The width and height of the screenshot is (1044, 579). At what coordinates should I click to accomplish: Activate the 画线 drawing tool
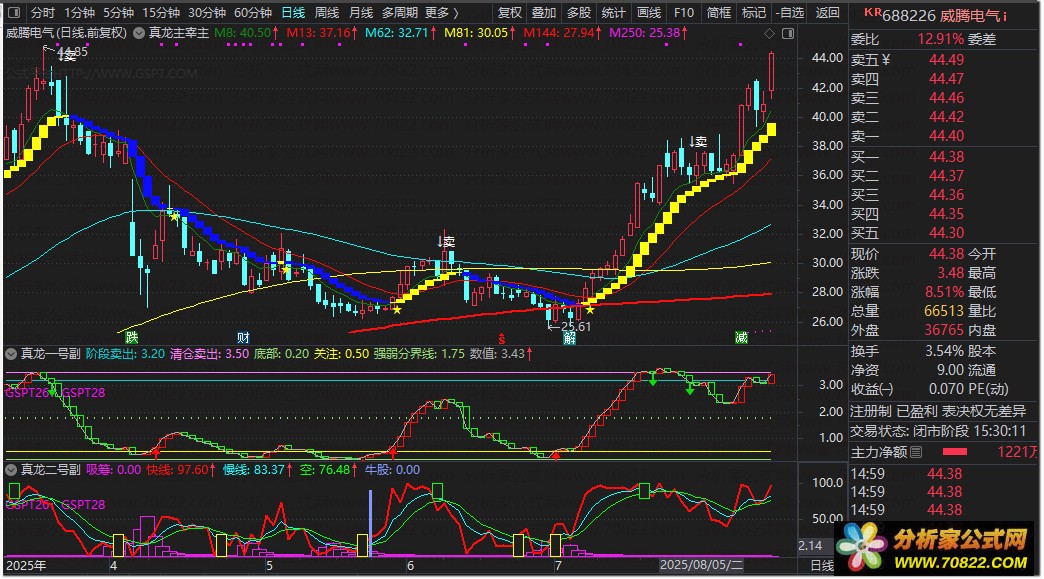coord(649,13)
